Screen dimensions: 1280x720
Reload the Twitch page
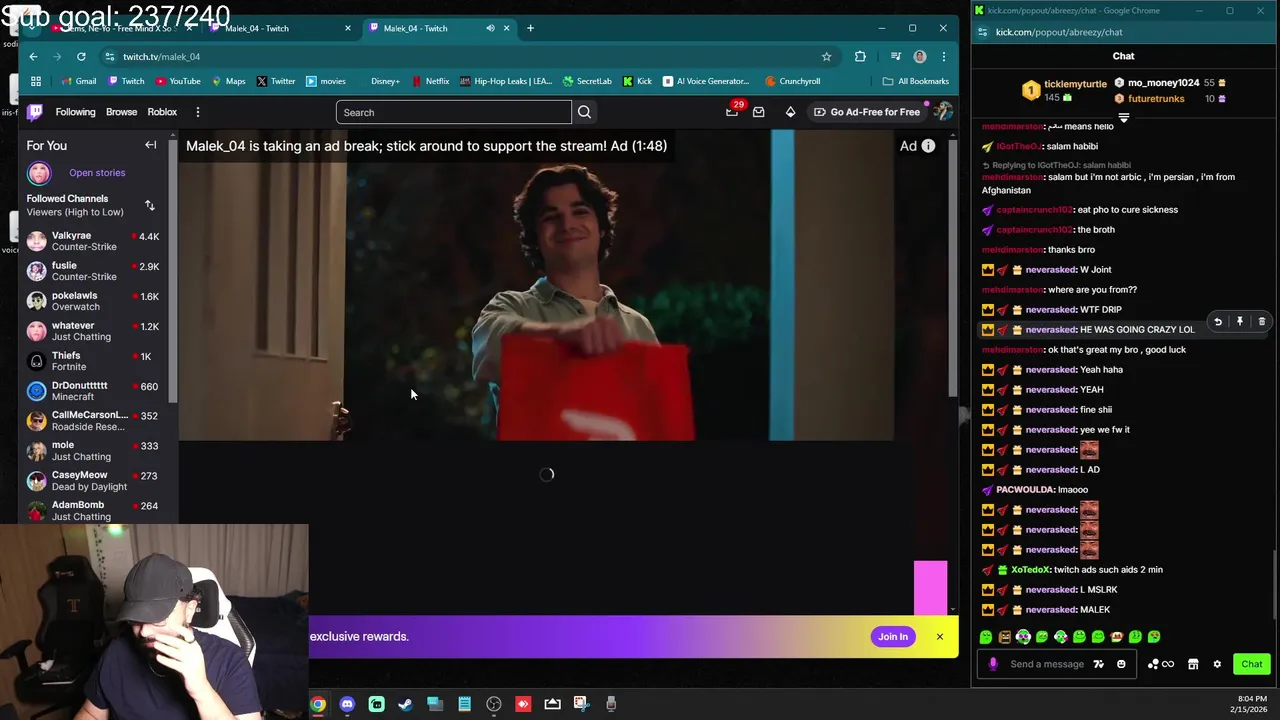[81, 57]
